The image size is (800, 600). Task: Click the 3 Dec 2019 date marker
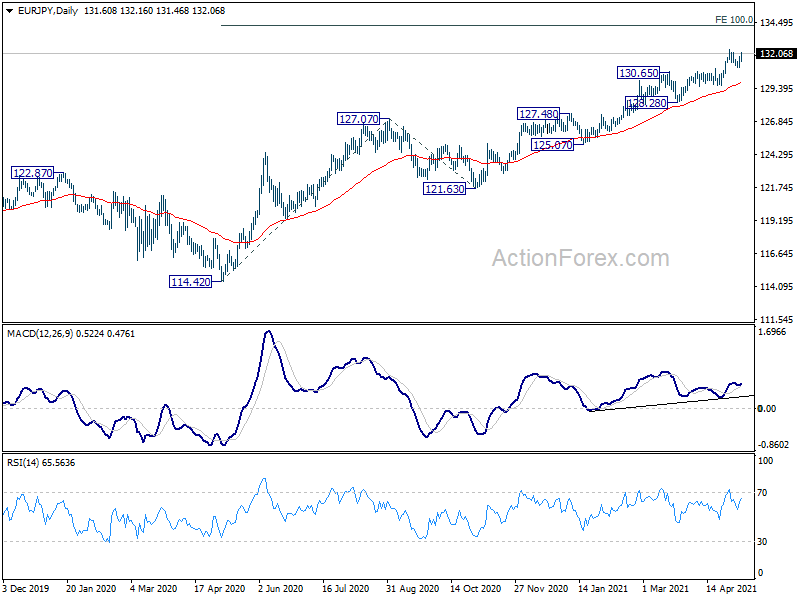tap(26, 588)
